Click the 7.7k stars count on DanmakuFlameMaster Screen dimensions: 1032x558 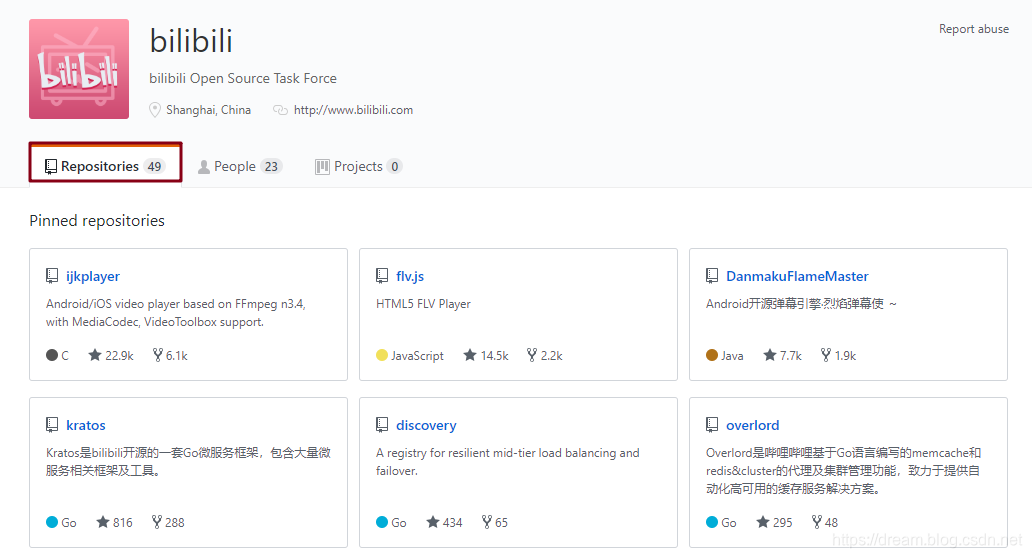790,356
